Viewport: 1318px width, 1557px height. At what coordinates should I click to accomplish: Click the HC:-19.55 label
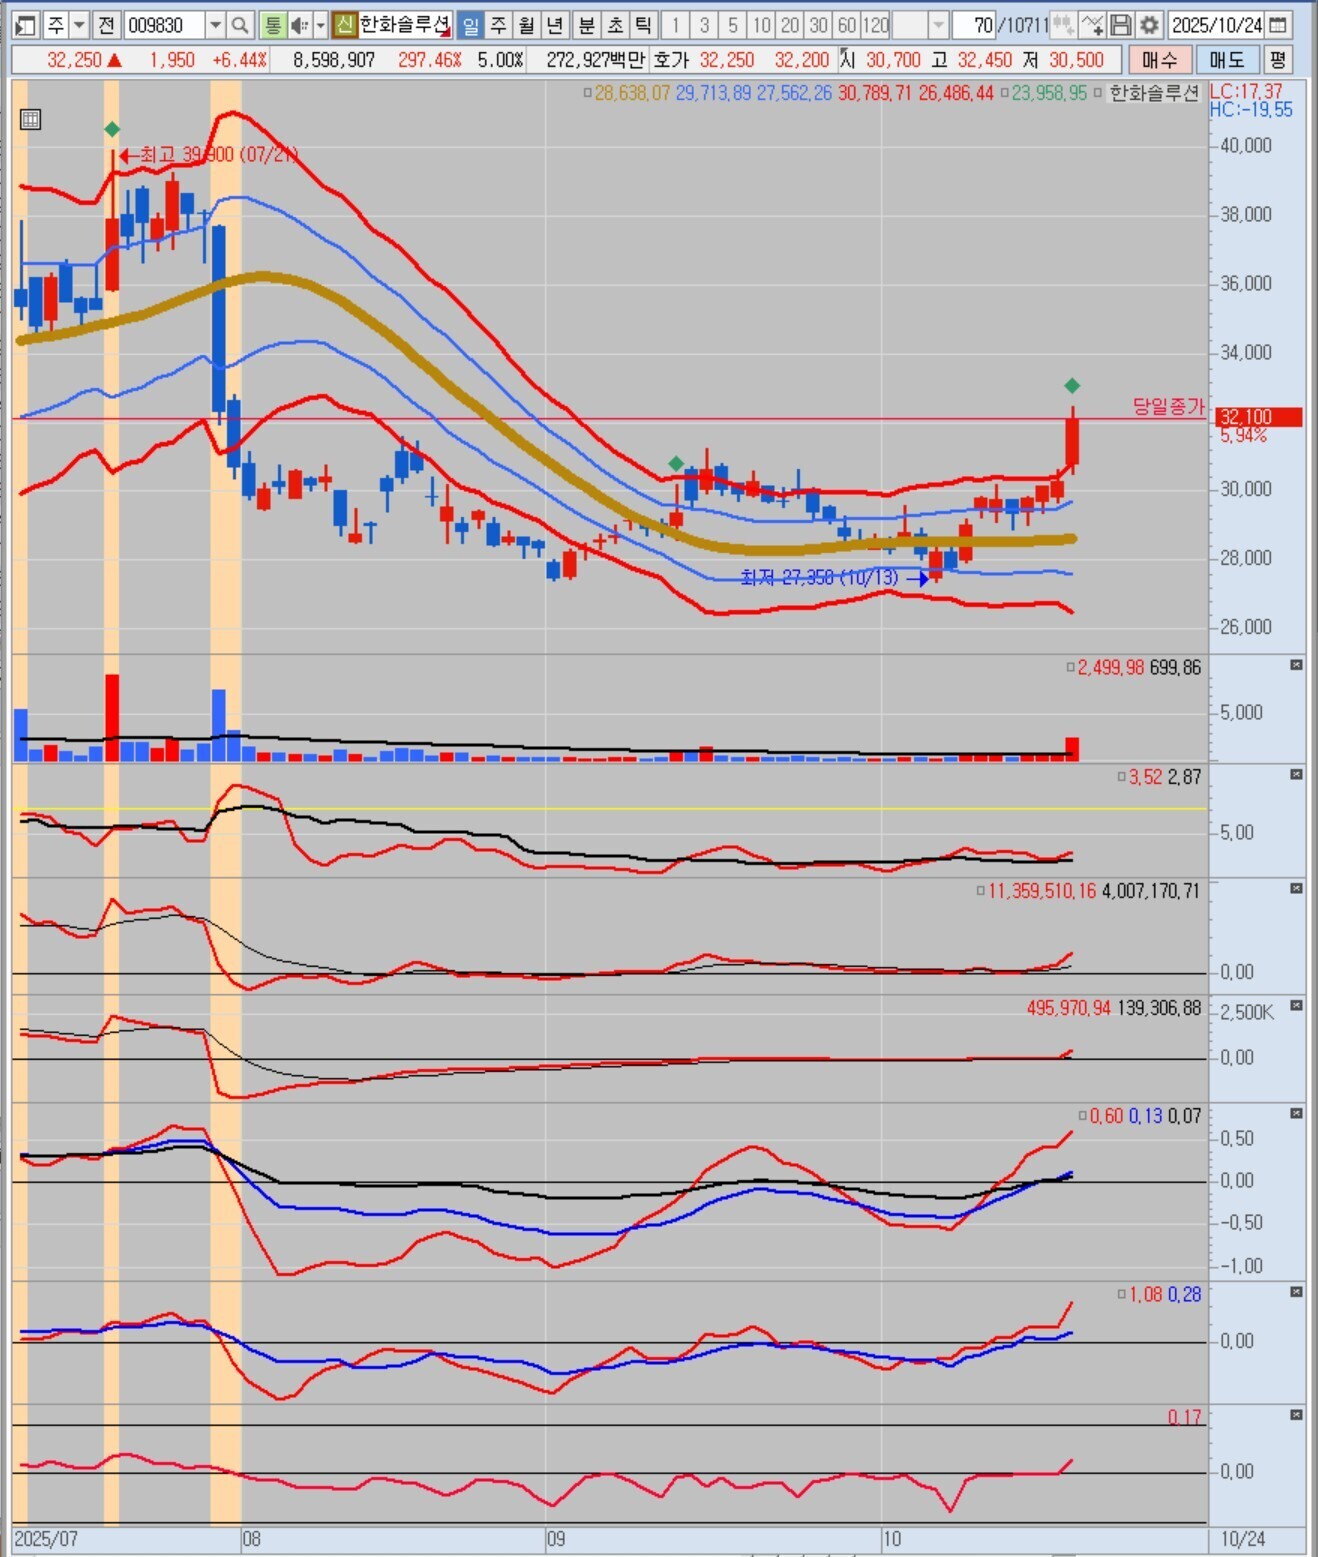coord(1251,109)
